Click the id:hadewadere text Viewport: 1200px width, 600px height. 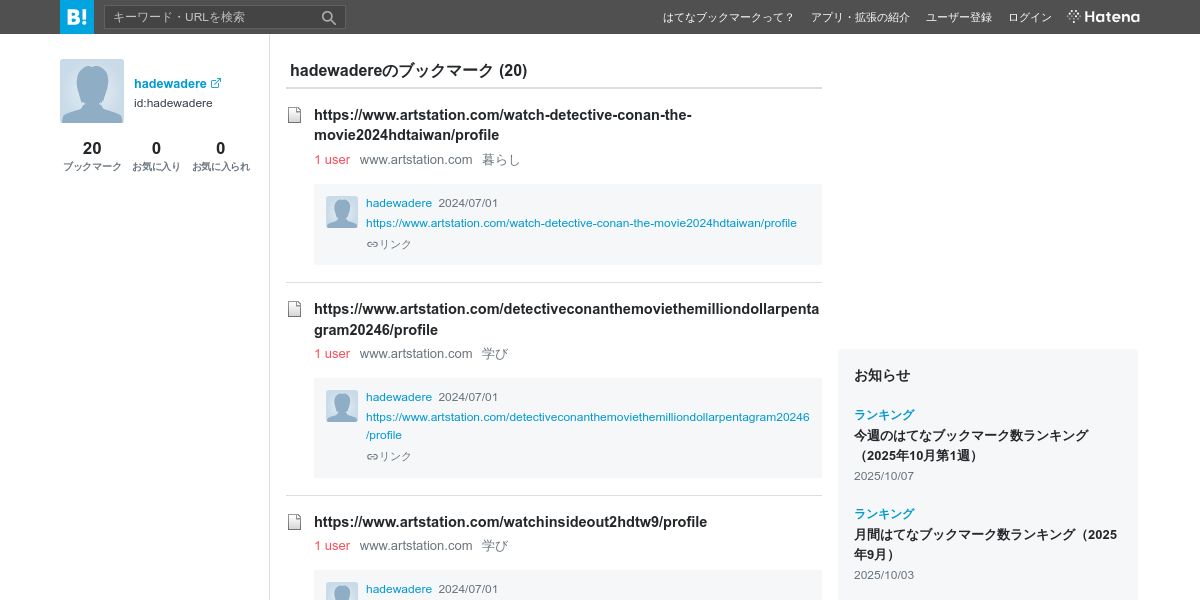pyautogui.click(x=173, y=103)
